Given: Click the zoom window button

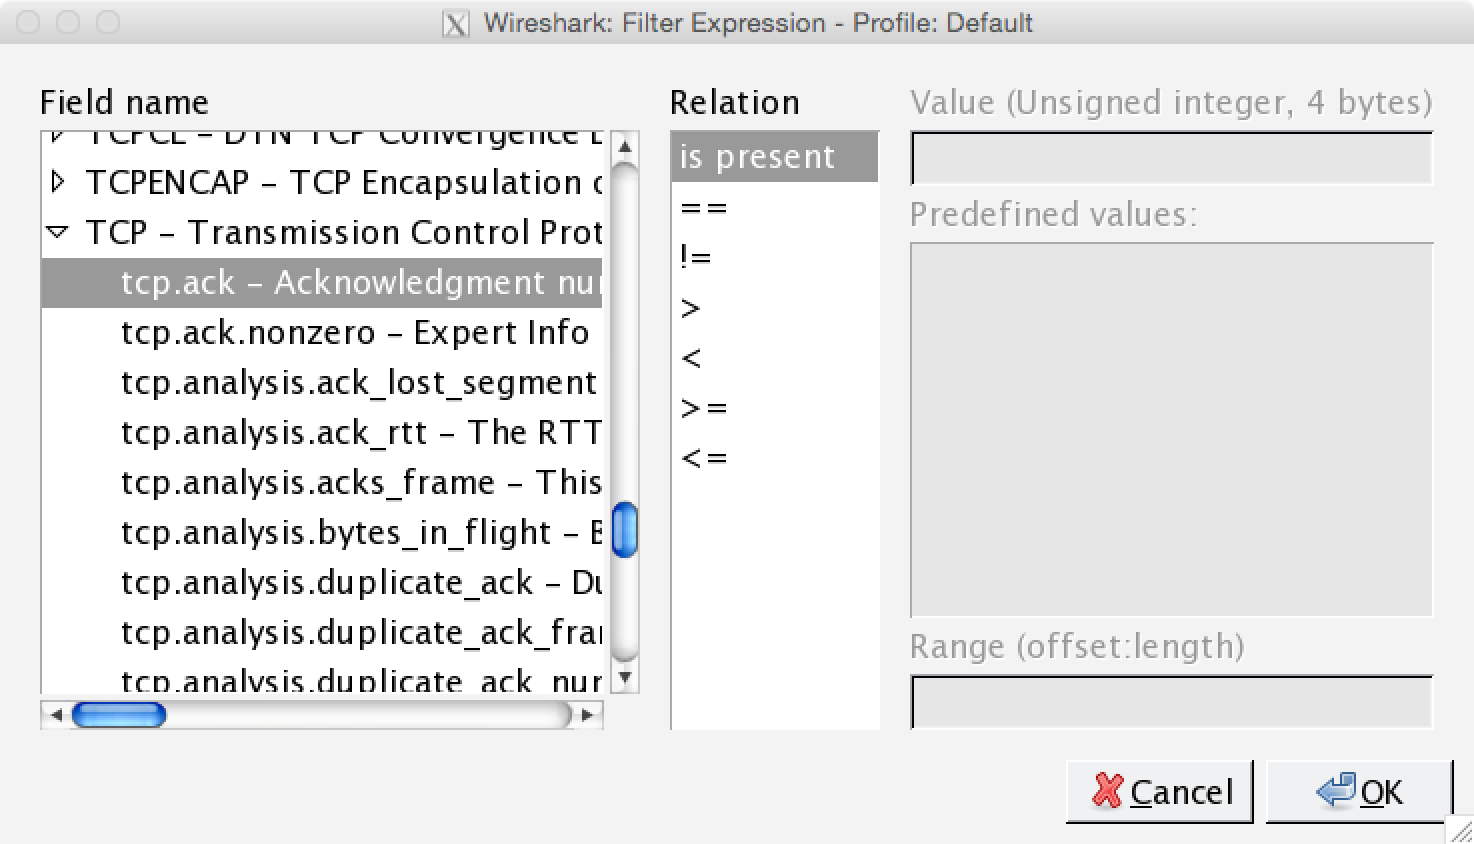Looking at the screenshot, I should point(108,22).
